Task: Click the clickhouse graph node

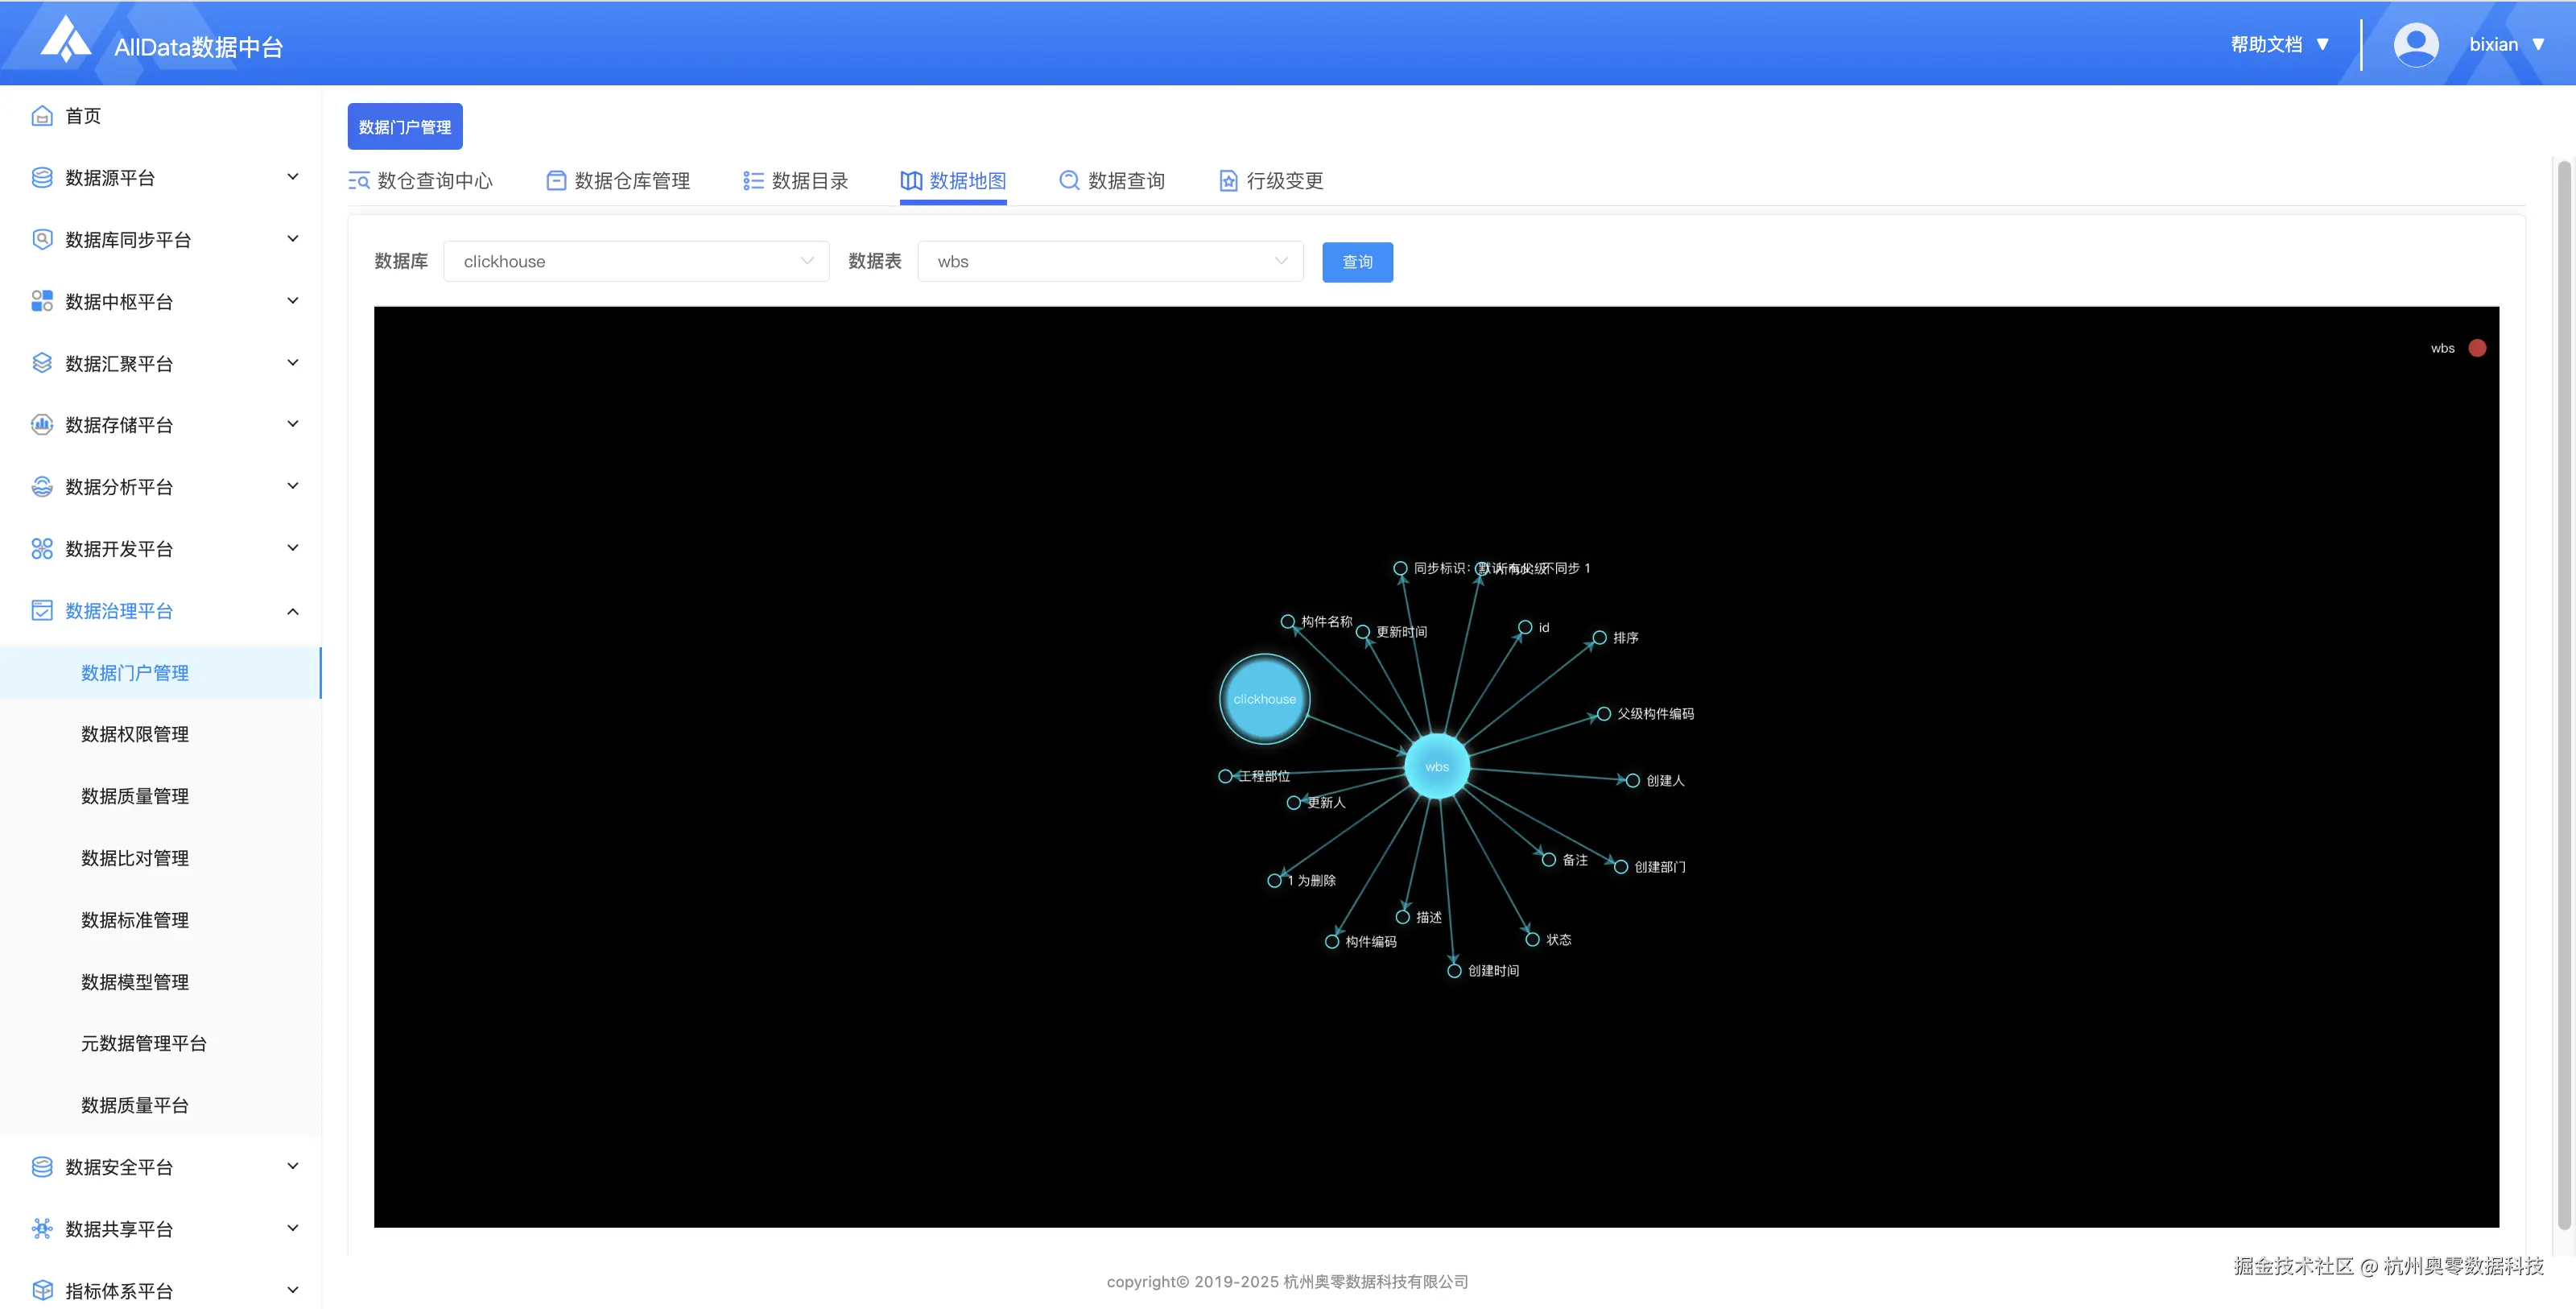Action: (1264, 699)
